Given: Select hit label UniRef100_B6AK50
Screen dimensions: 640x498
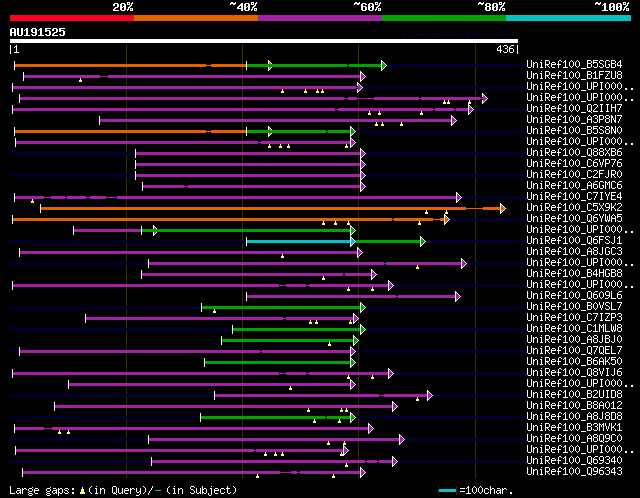Looking at the screenshot, I should tap(574, 362).
